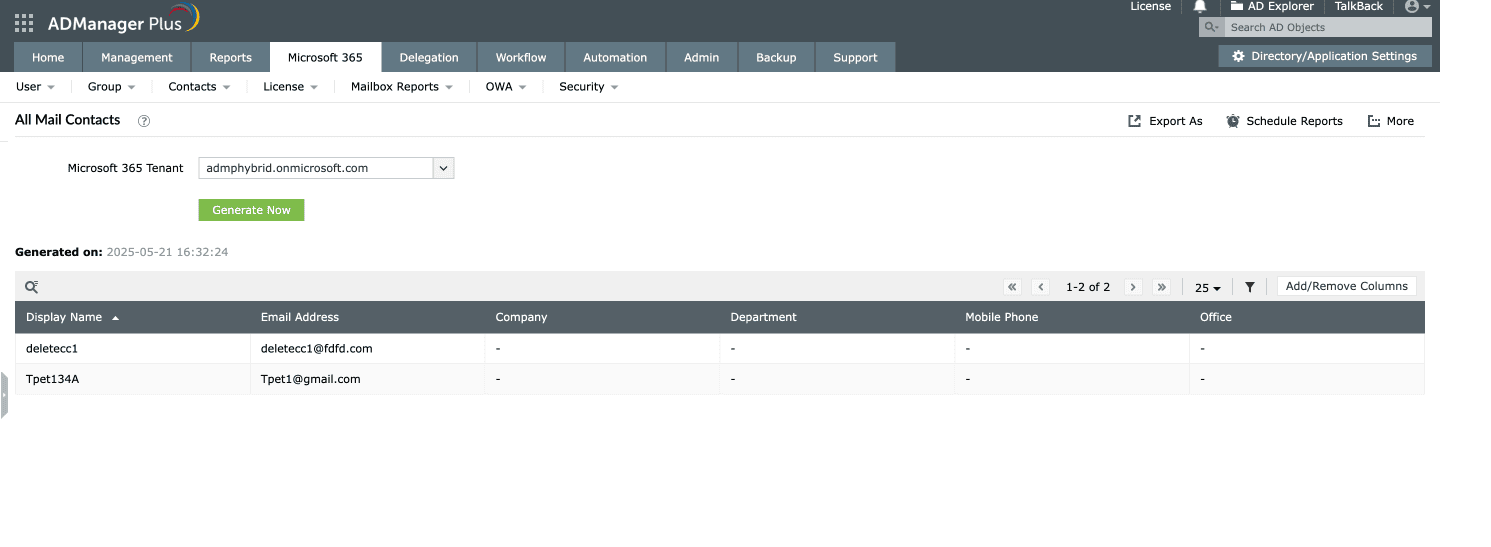
Task: Click the table search magnifier icon
Action: 32,287
